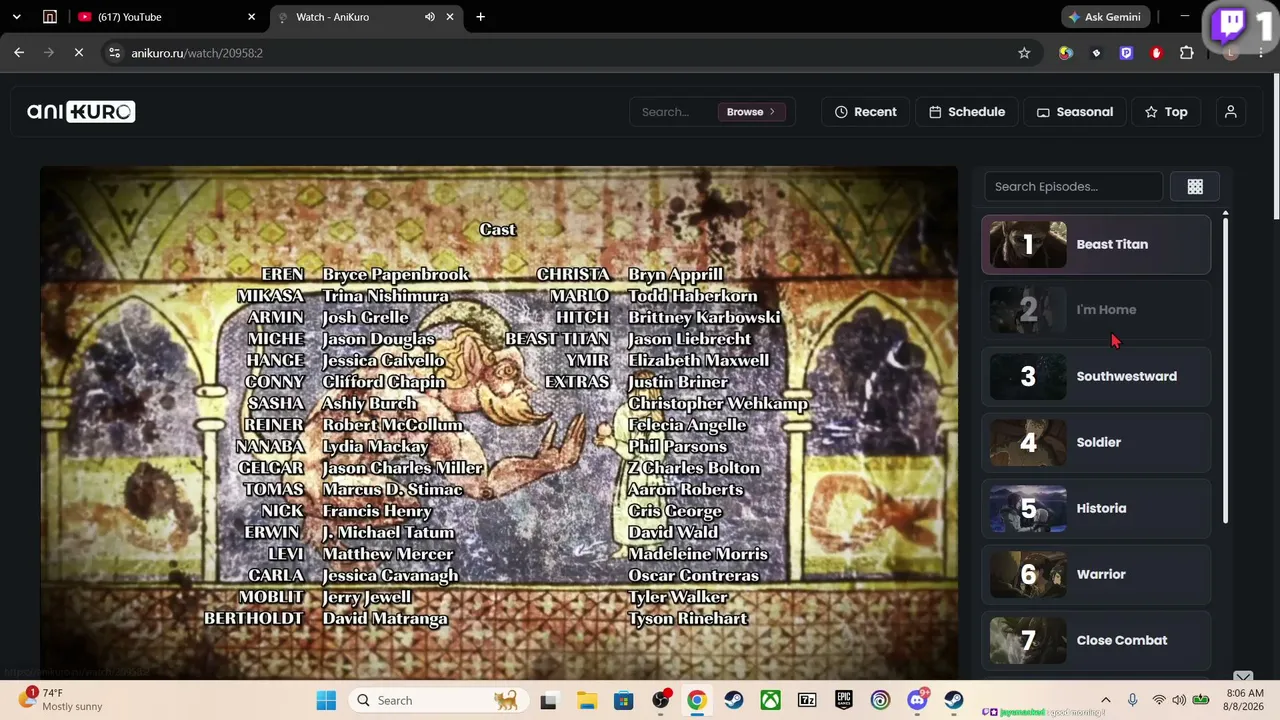The height and width of the screenshot is (720, 1280).
Task: Open the Top anime page
Action: click(x=1166, y=112)
